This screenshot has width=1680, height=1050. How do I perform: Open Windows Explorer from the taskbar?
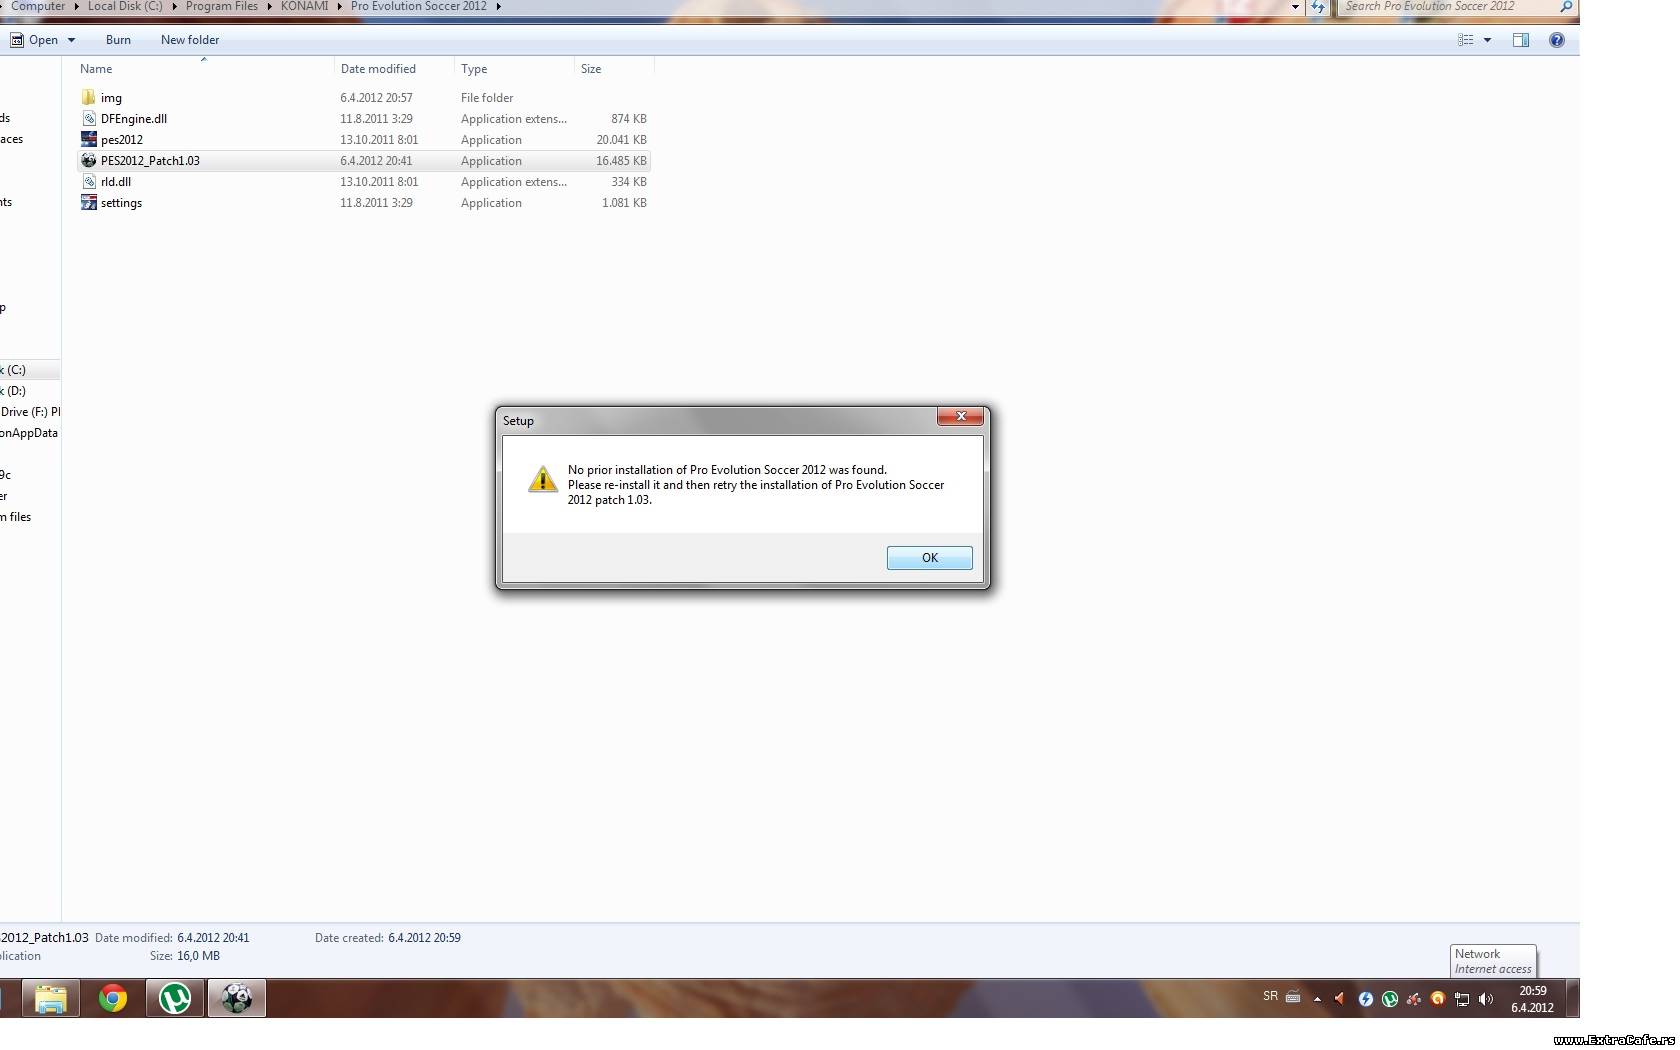[51, 998]
